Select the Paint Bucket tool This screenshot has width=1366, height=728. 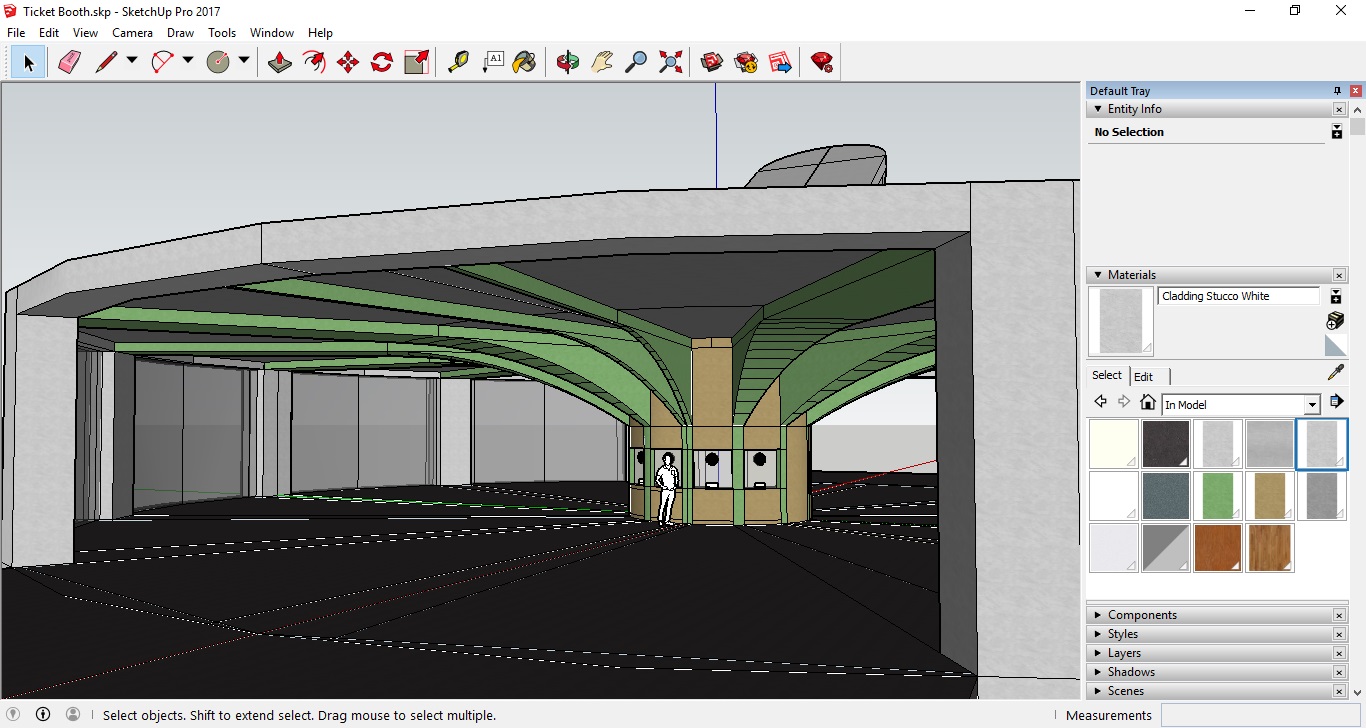(524, 62)
